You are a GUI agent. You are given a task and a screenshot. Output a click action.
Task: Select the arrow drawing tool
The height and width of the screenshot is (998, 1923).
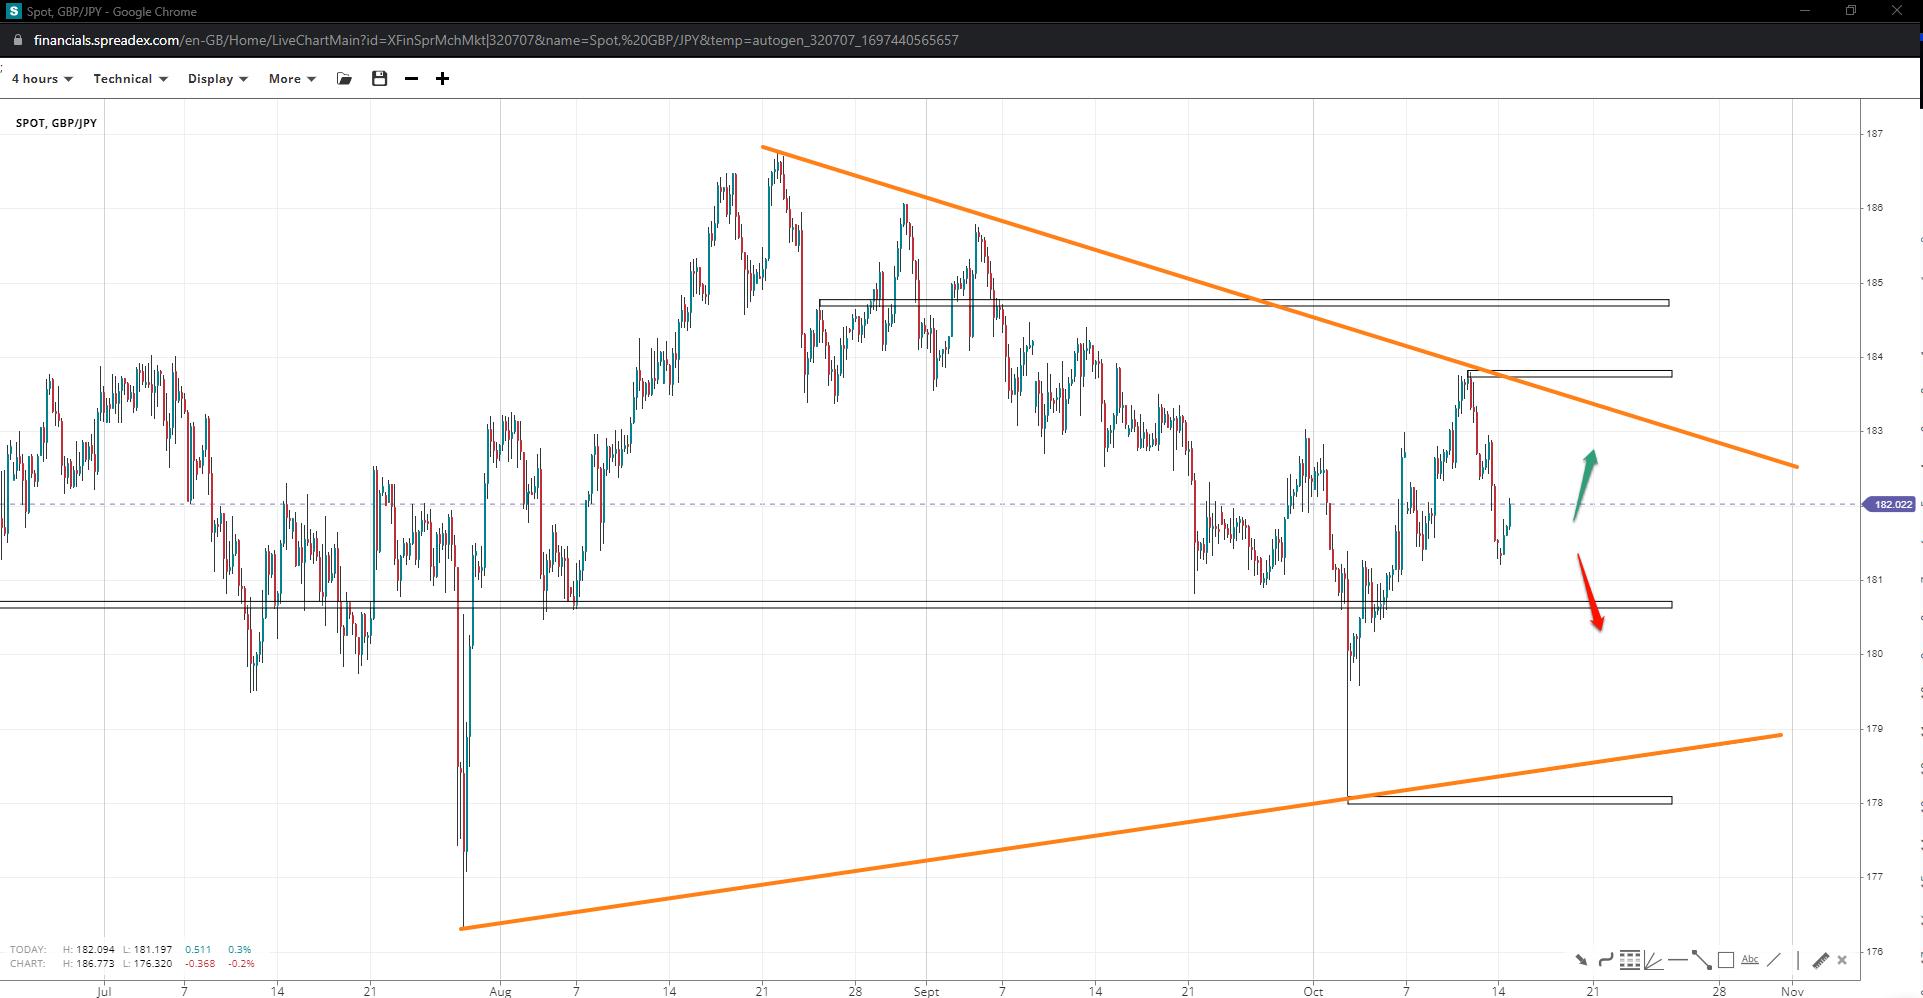click(x=1581, y=960)
